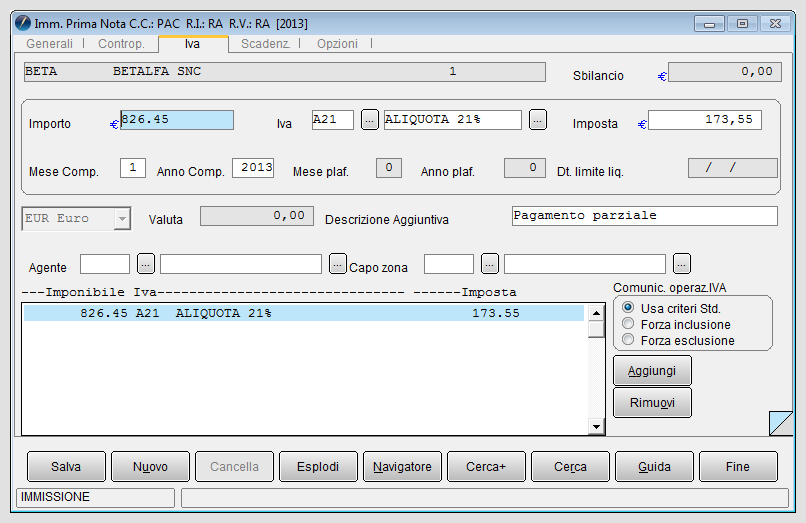Click the ALIQUOTA 21% description field
806x523 pixels.
(x=452, y=120)
